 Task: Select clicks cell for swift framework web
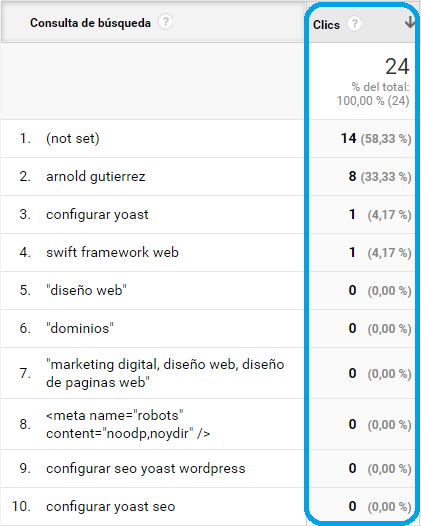pyautogui.click(x=380, y=253)
